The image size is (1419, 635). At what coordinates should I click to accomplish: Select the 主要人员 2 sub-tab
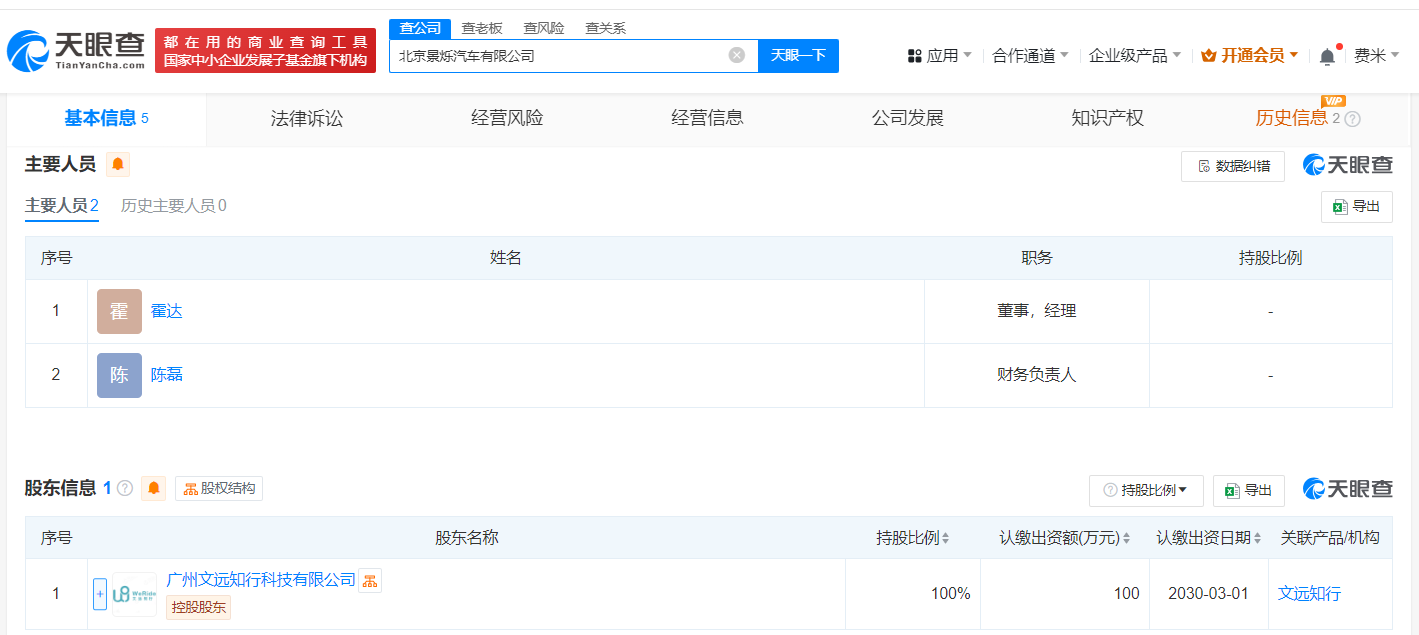click(62, 206)
